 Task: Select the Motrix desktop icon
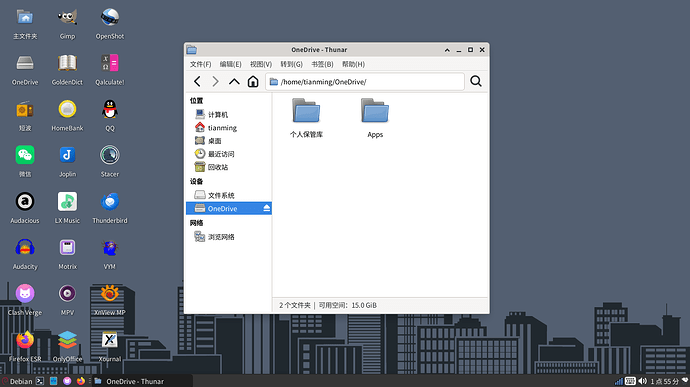click(x=67, y=254)
